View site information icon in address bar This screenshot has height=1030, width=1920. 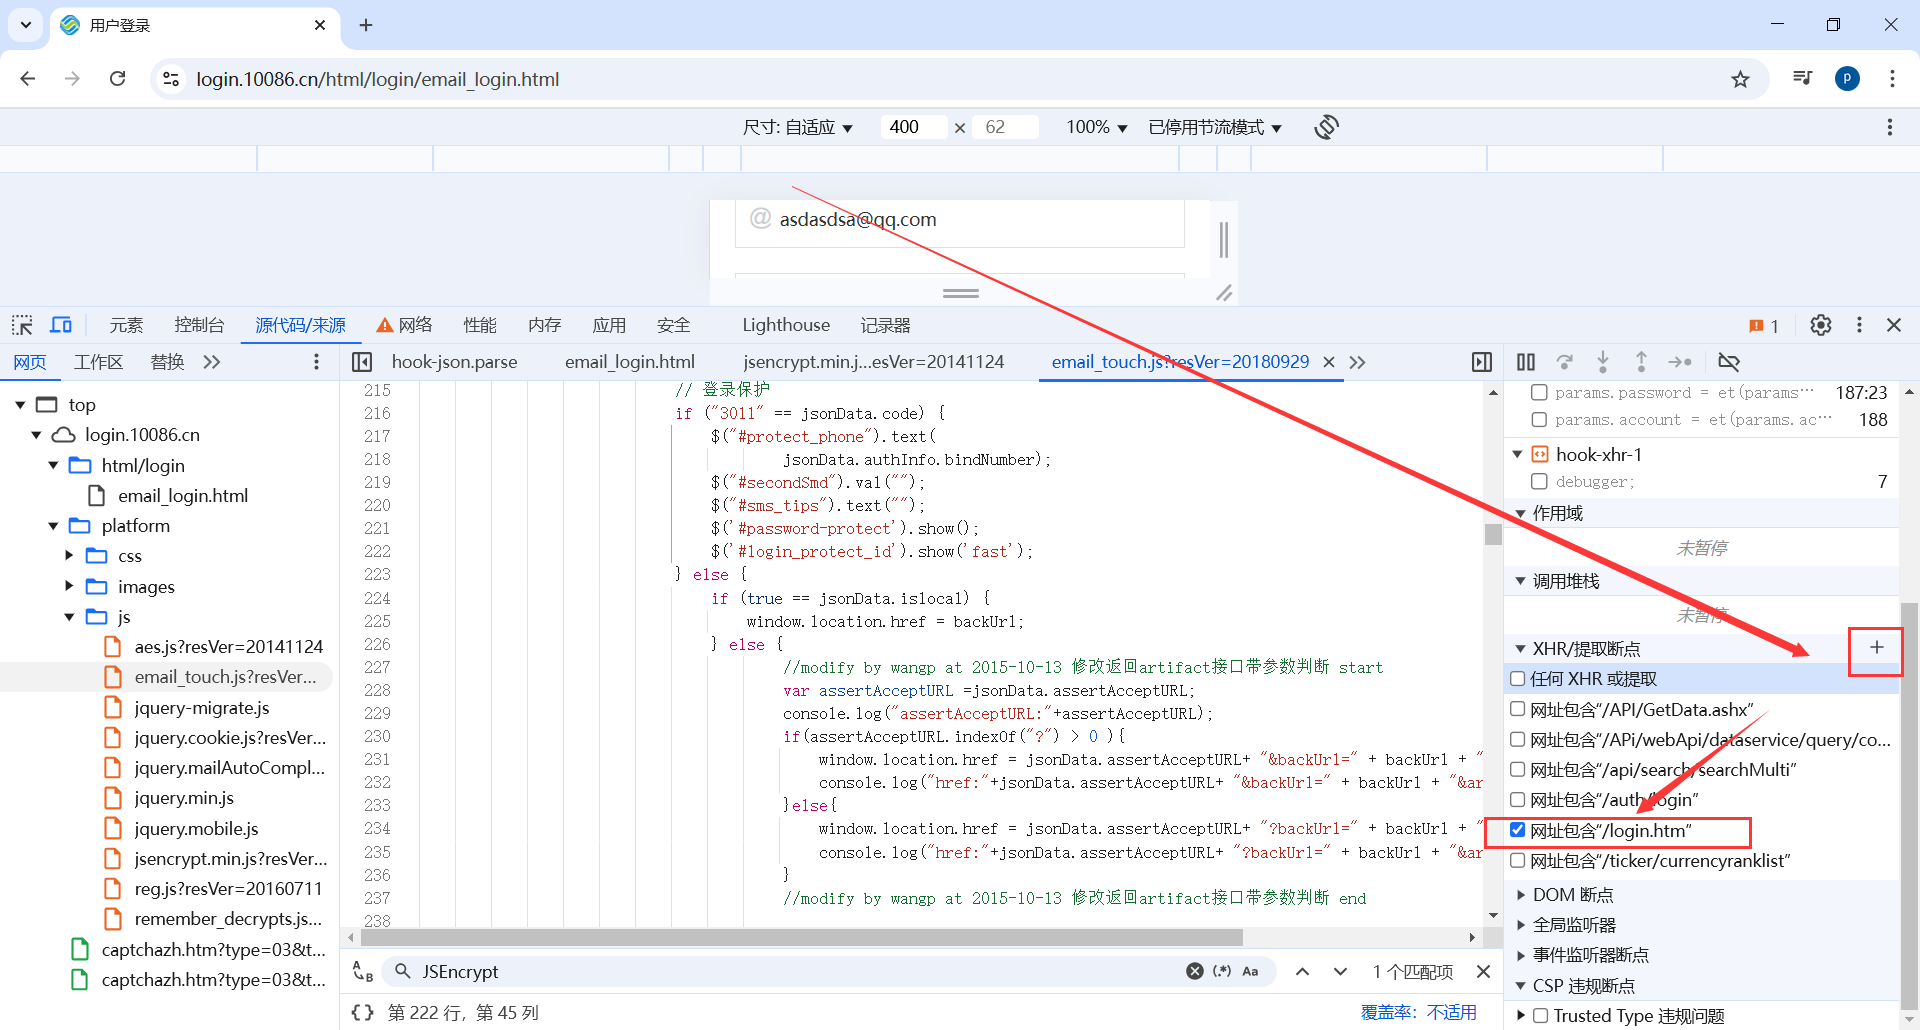(171, 79)
